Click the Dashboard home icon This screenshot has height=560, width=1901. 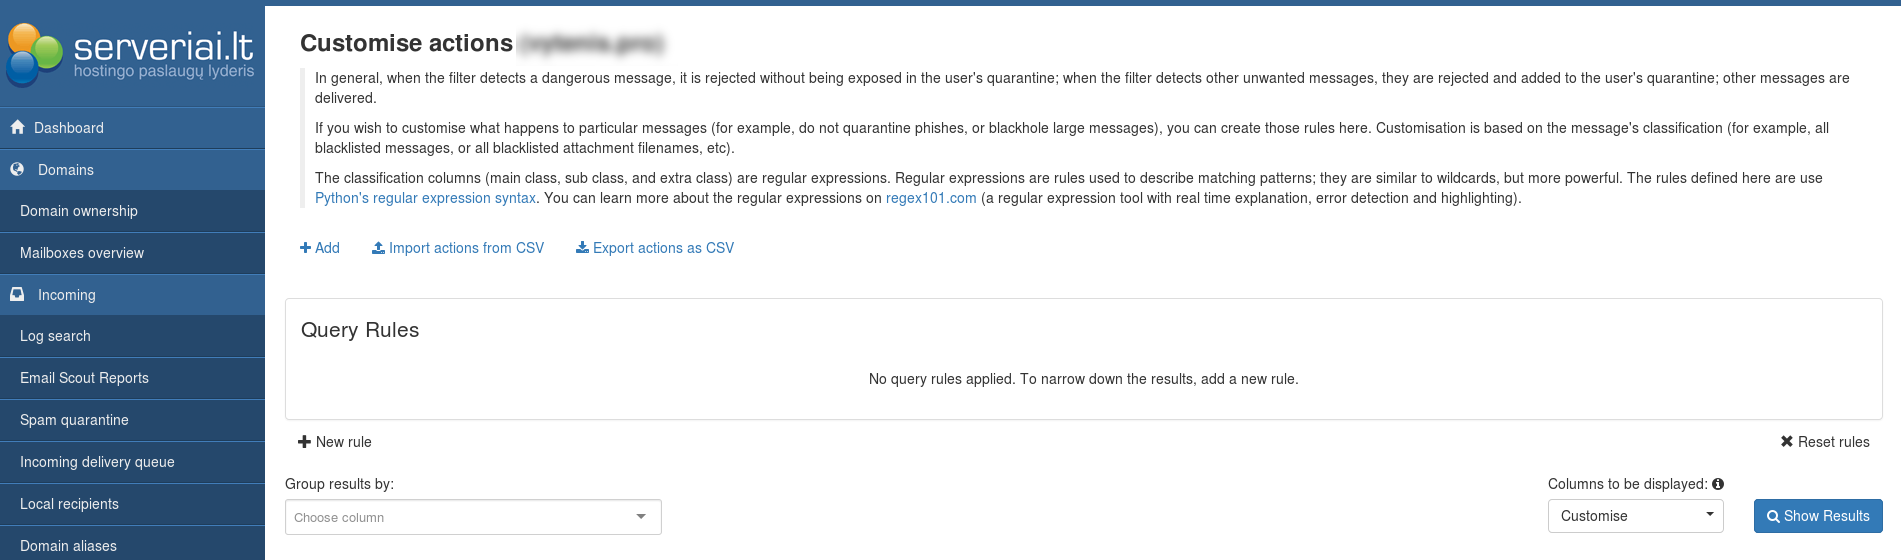point(17,128)
